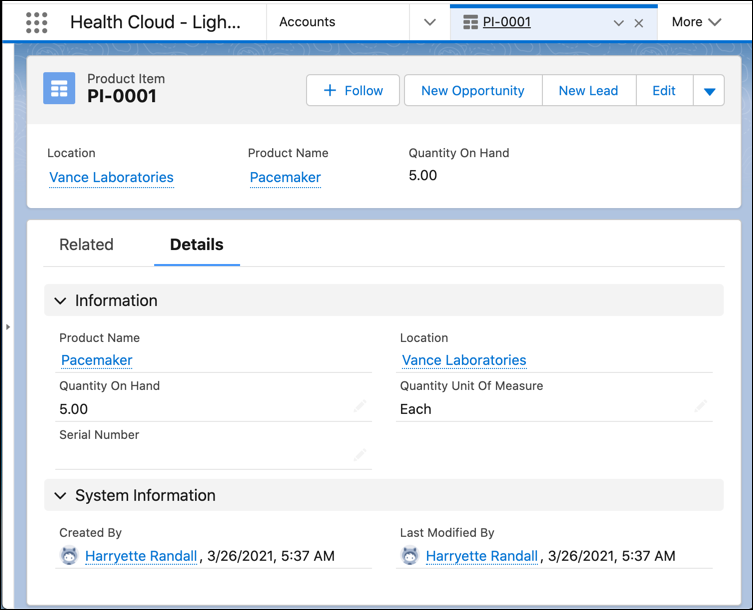Click the Each unit of measure value
The width and height of the screenshot is (753, 610).
point(415,409)
